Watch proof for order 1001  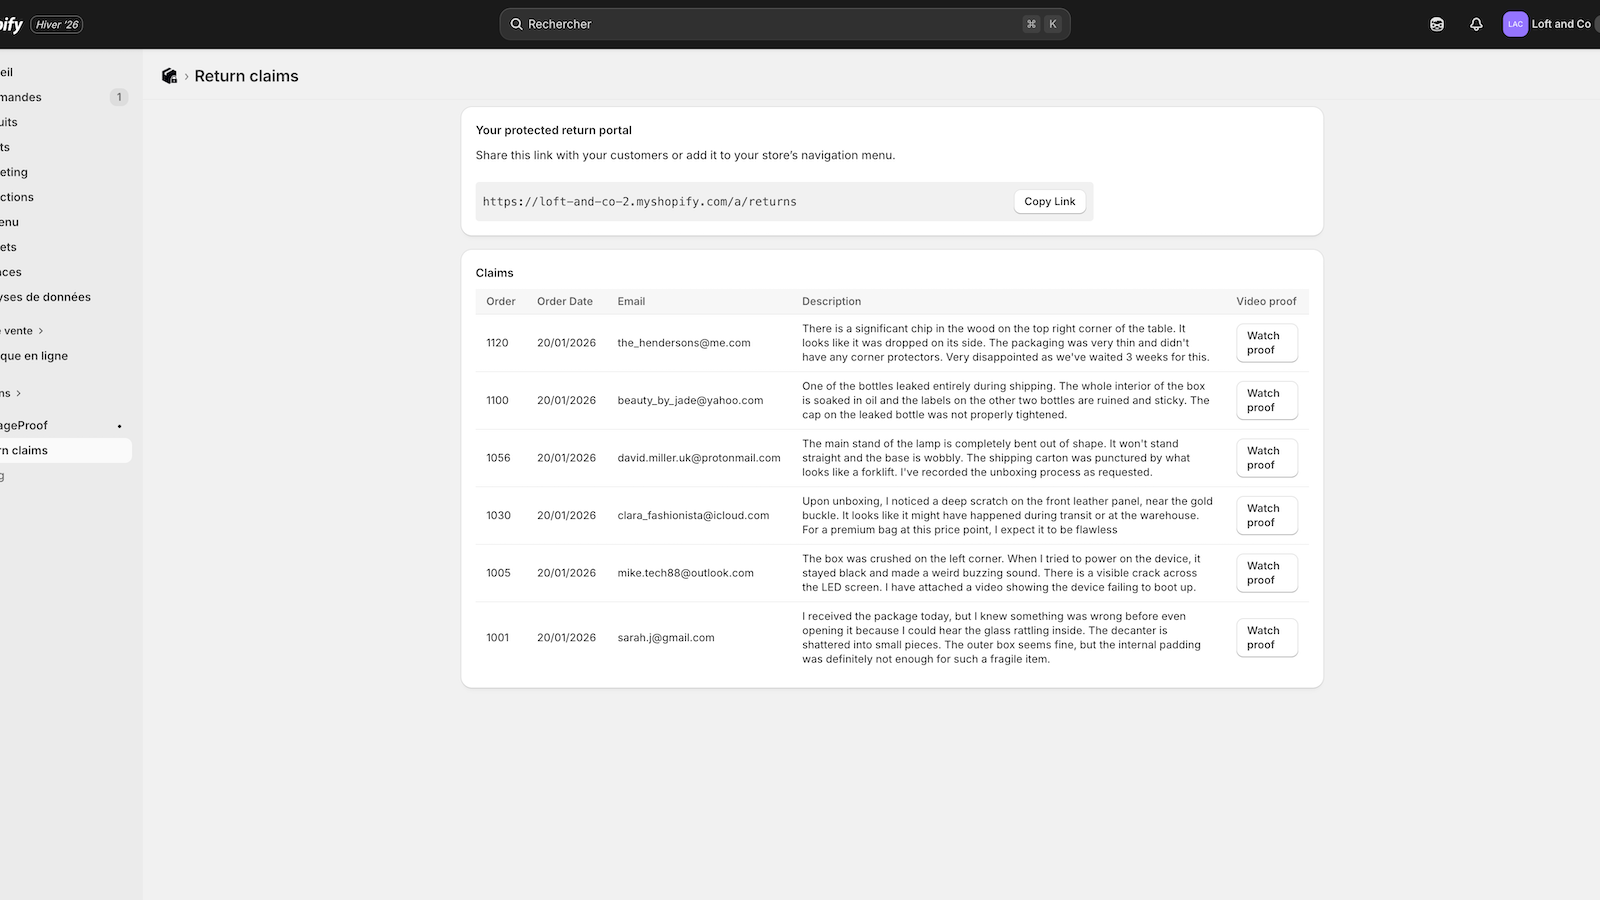[x=1265, y=637]
